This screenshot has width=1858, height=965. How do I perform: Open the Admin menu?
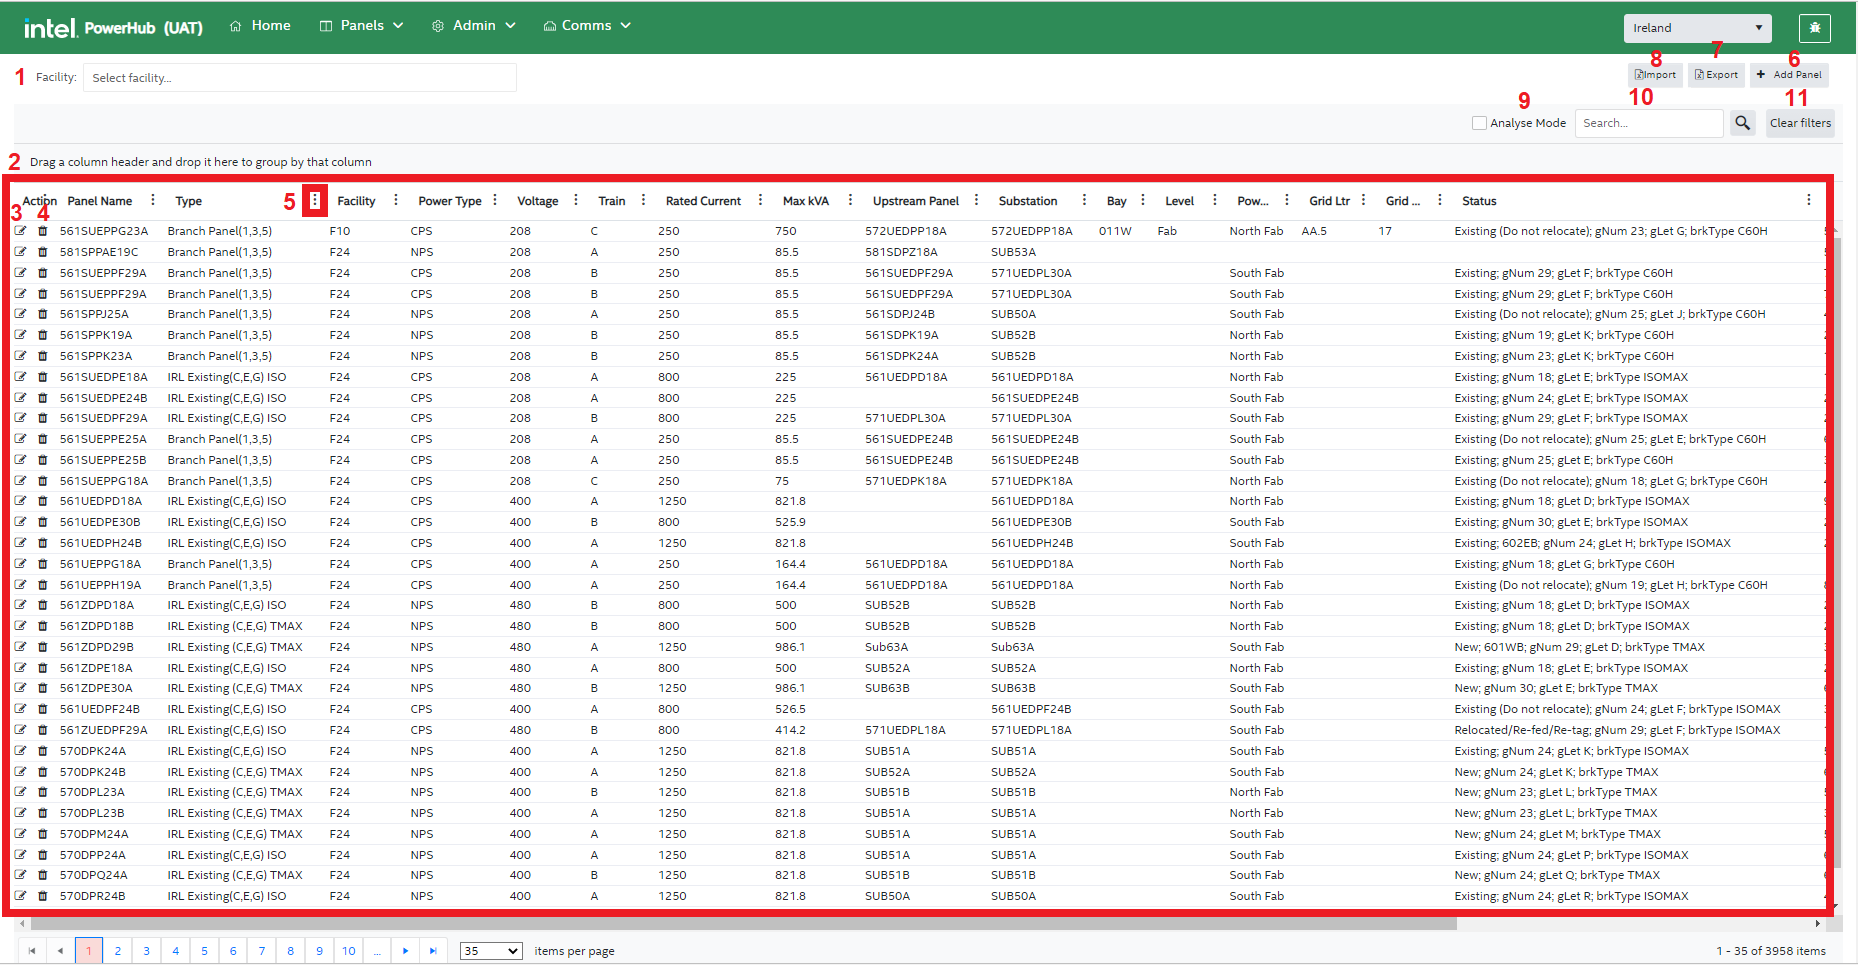(474, 26)
